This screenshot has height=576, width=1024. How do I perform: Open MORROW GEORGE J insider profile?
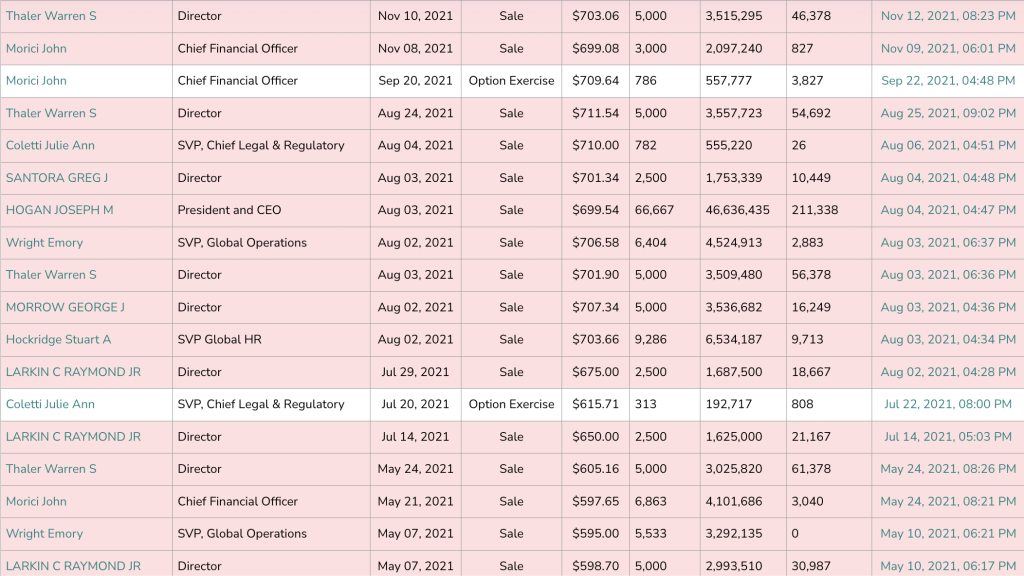point(65,307)
